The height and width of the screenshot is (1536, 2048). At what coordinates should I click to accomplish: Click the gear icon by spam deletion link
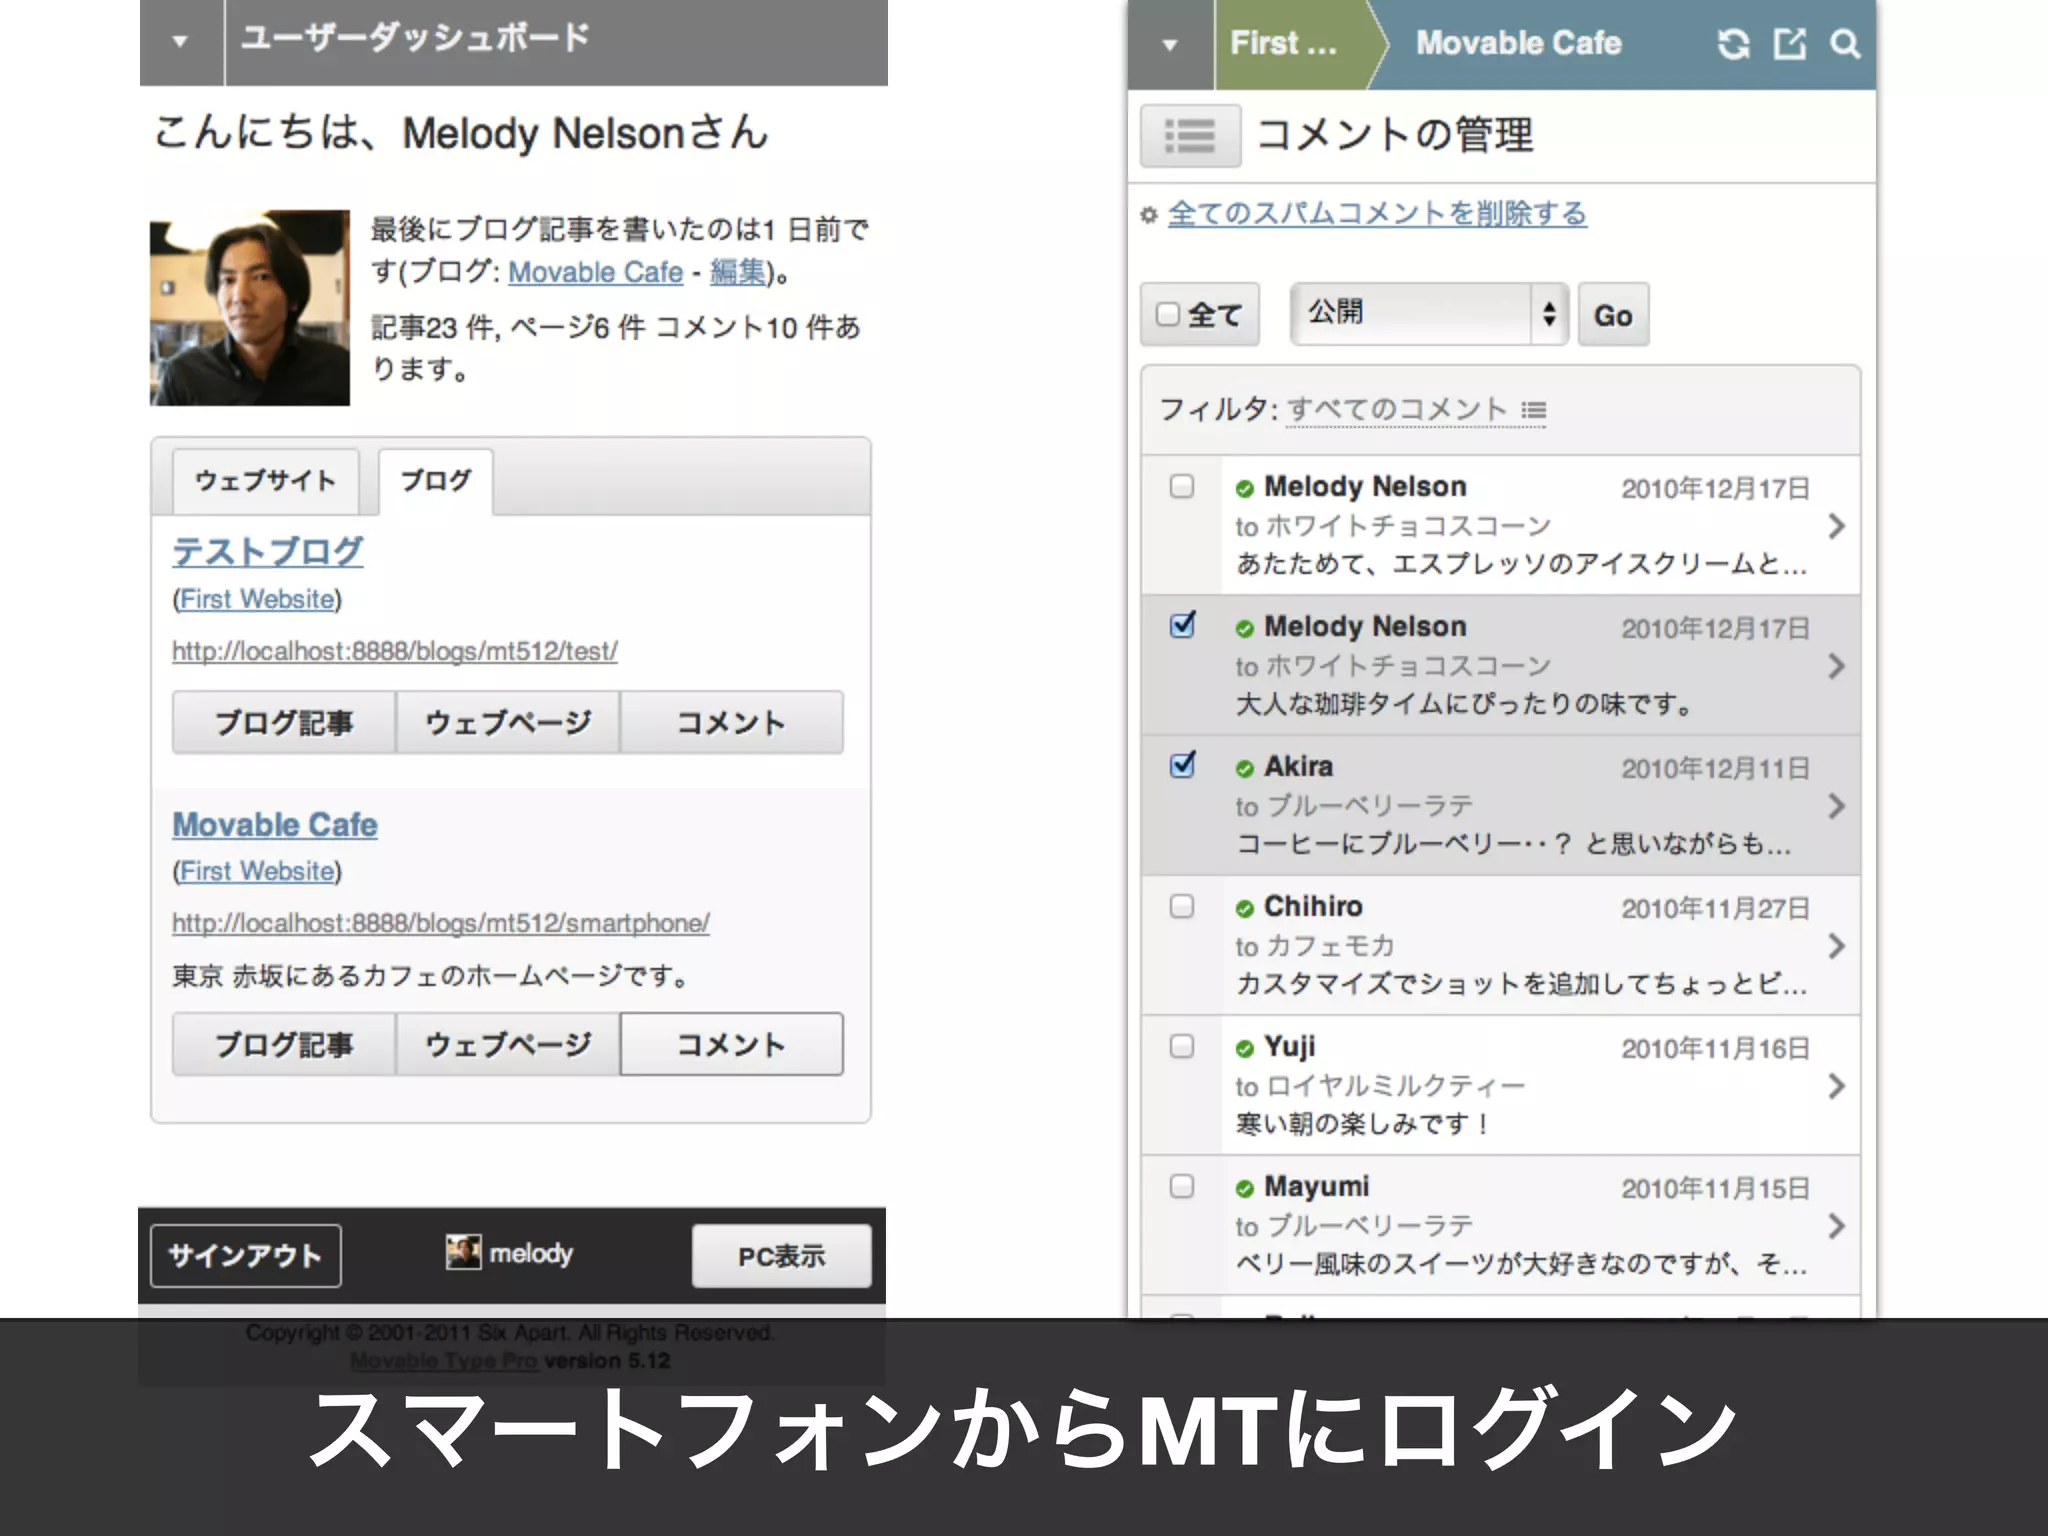[1149, 215]
